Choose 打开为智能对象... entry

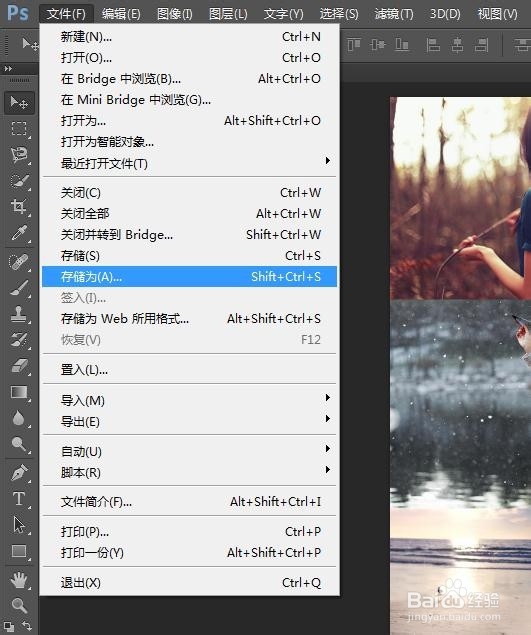coord(190,142)
